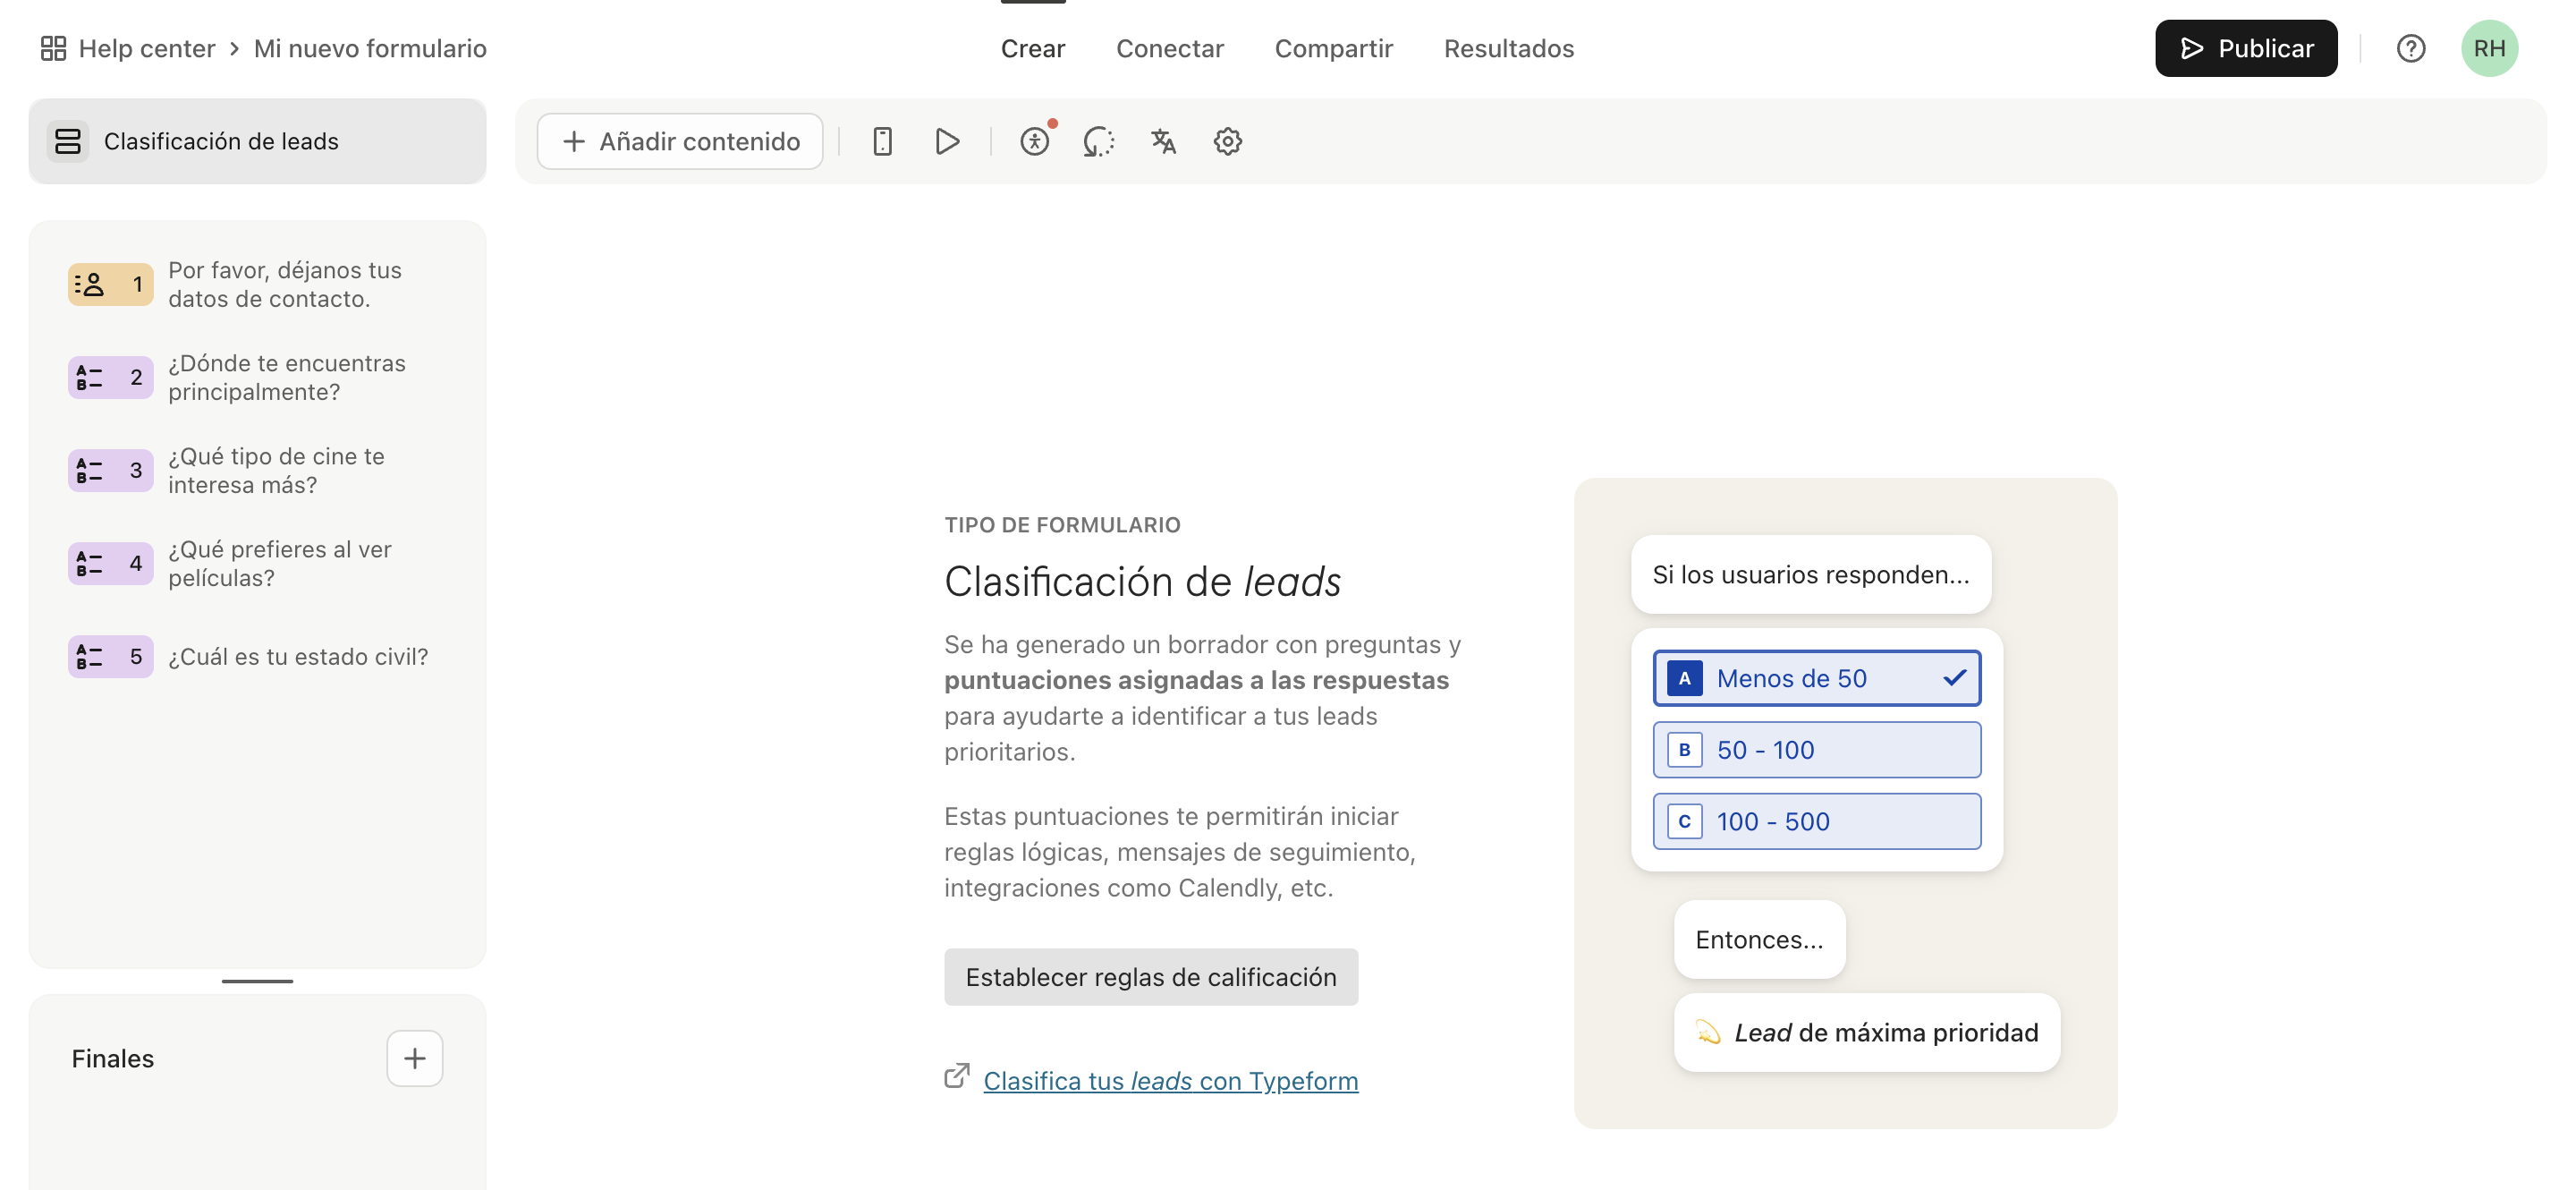Click the Clasificación de leads form type icon

(x=68, y=141)
